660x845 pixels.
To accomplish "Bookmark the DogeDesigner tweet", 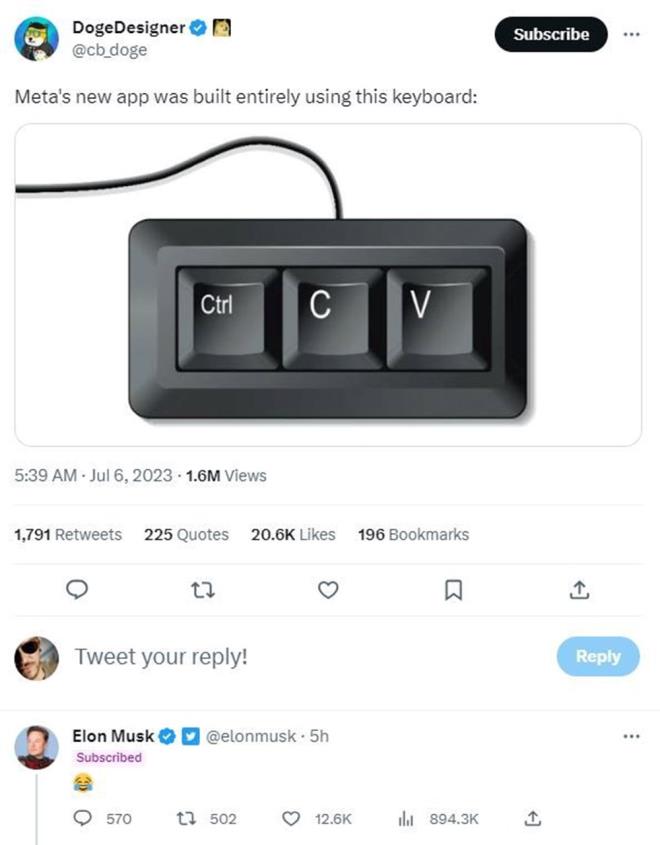I will 453,591.
